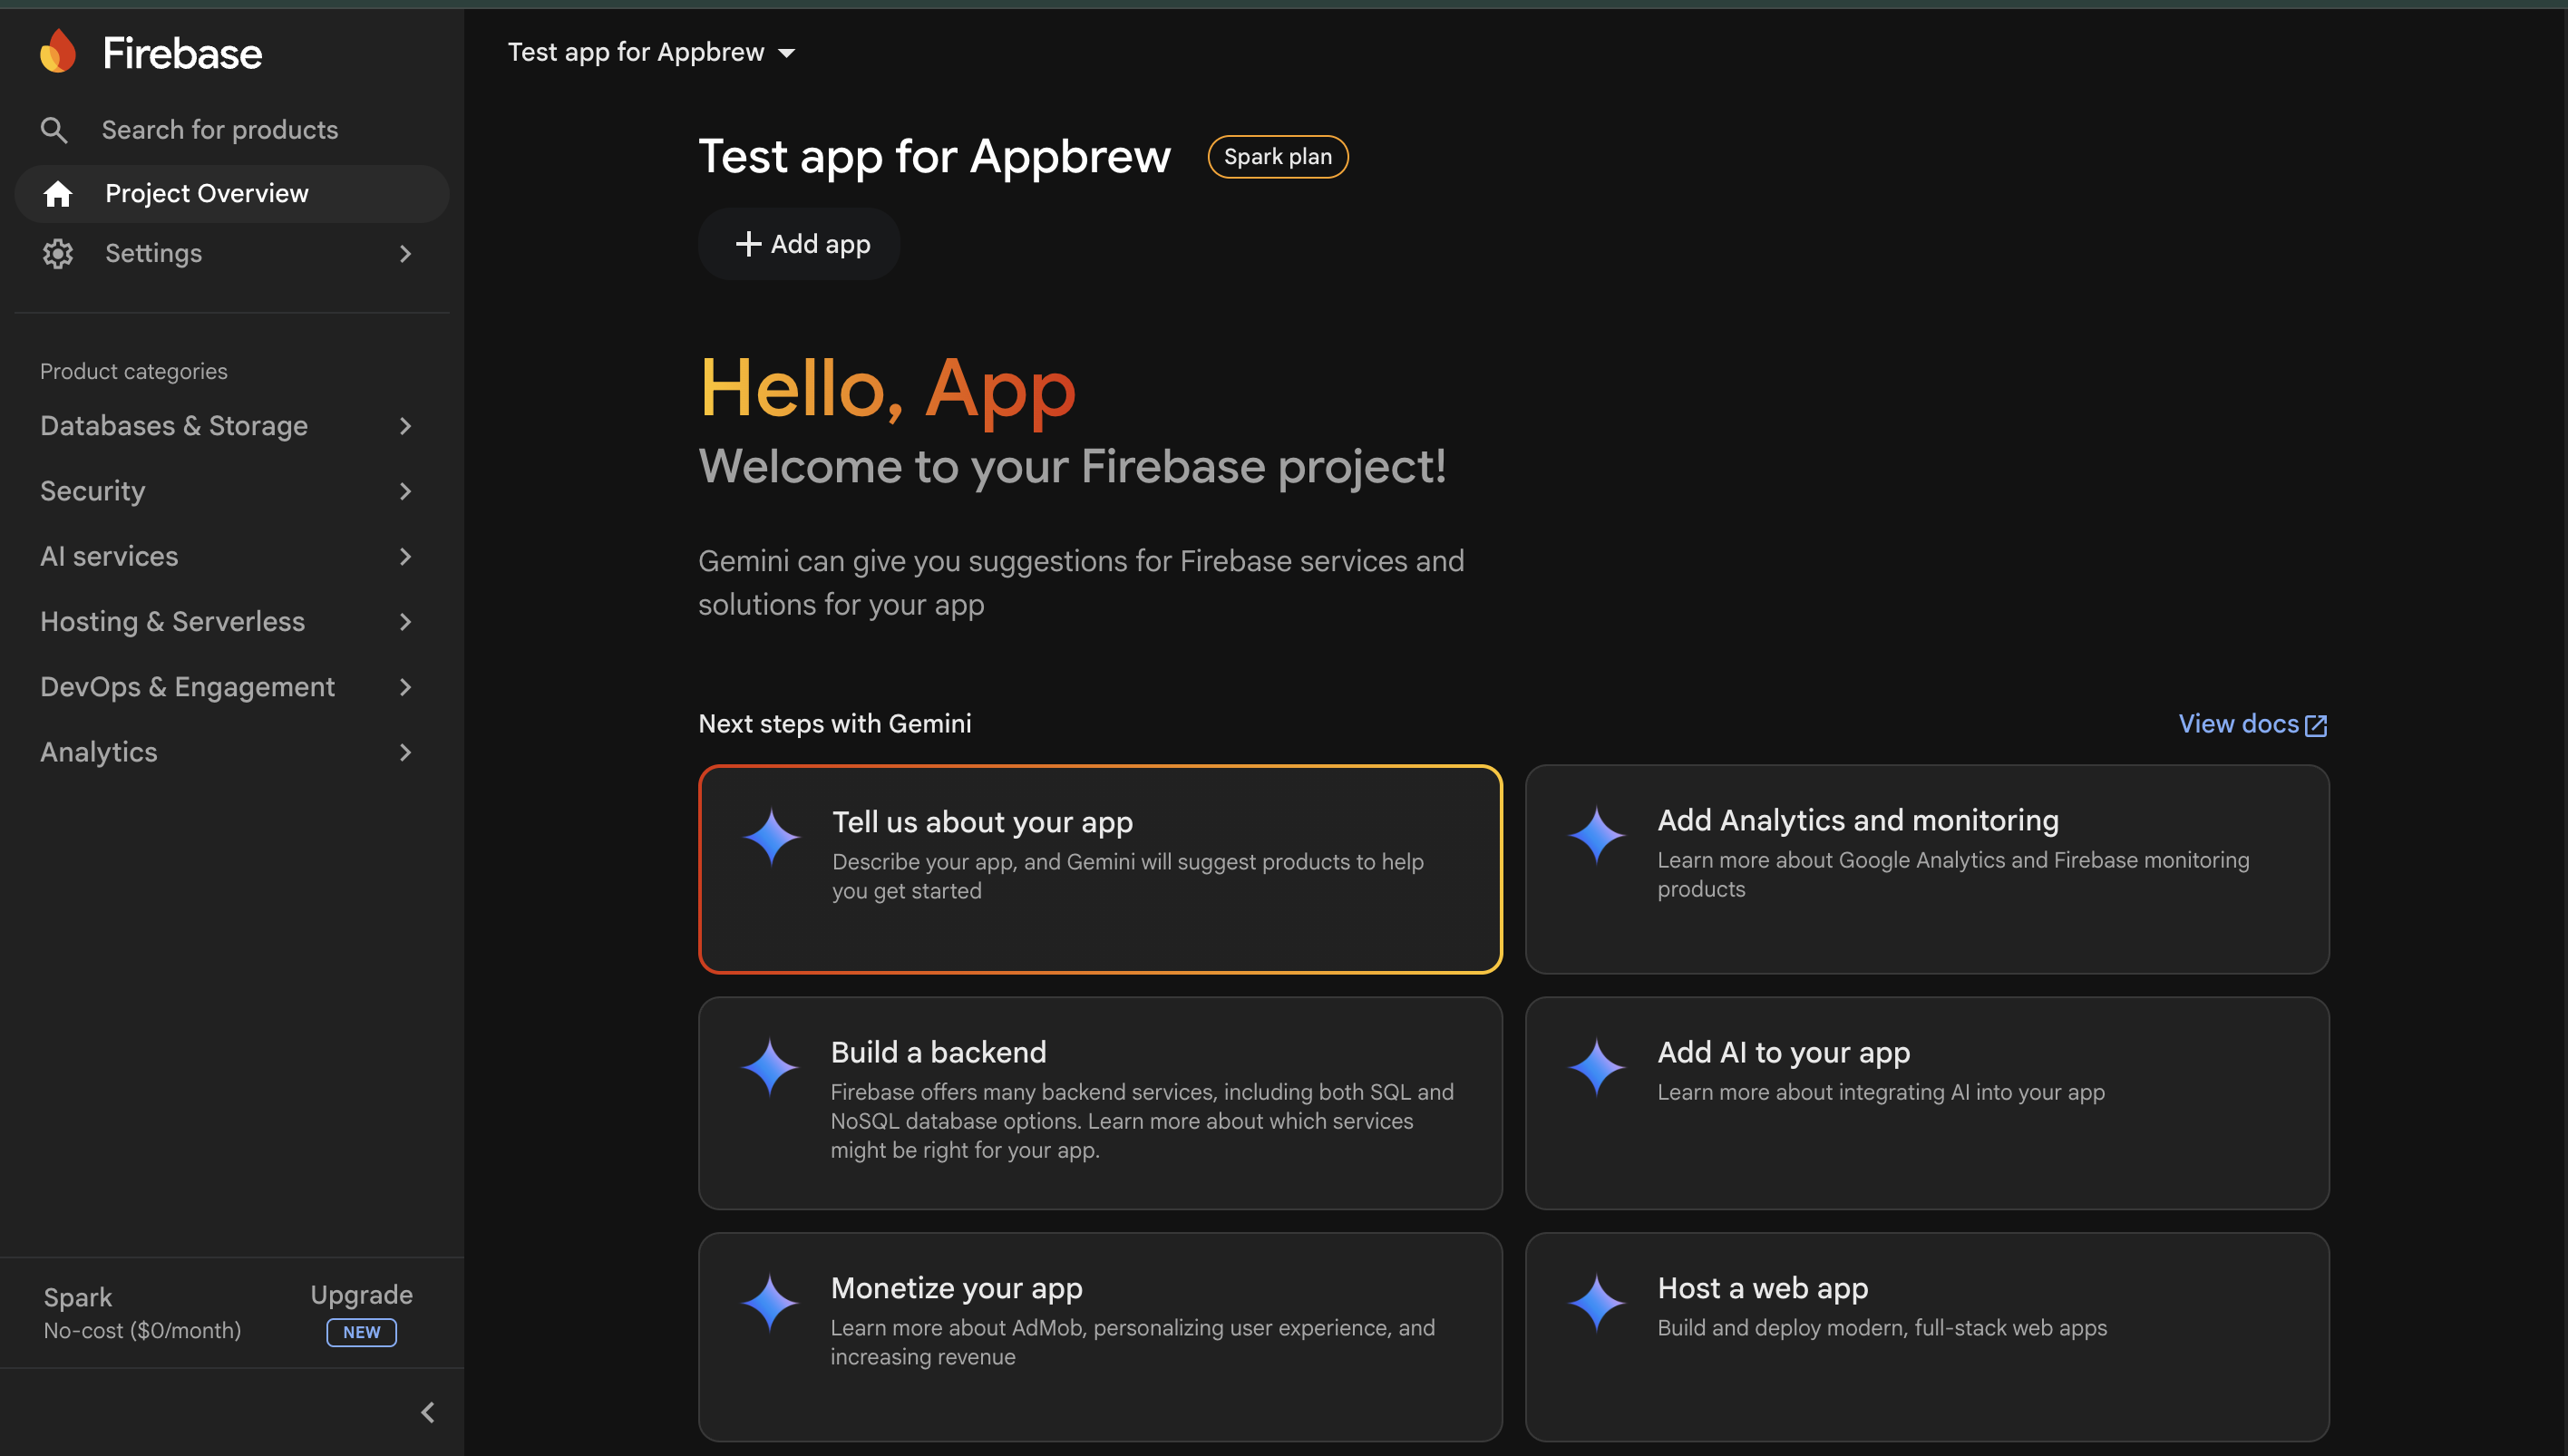Click the plus icon on Add app
Screen dimensions: 2568x1456
748,244
